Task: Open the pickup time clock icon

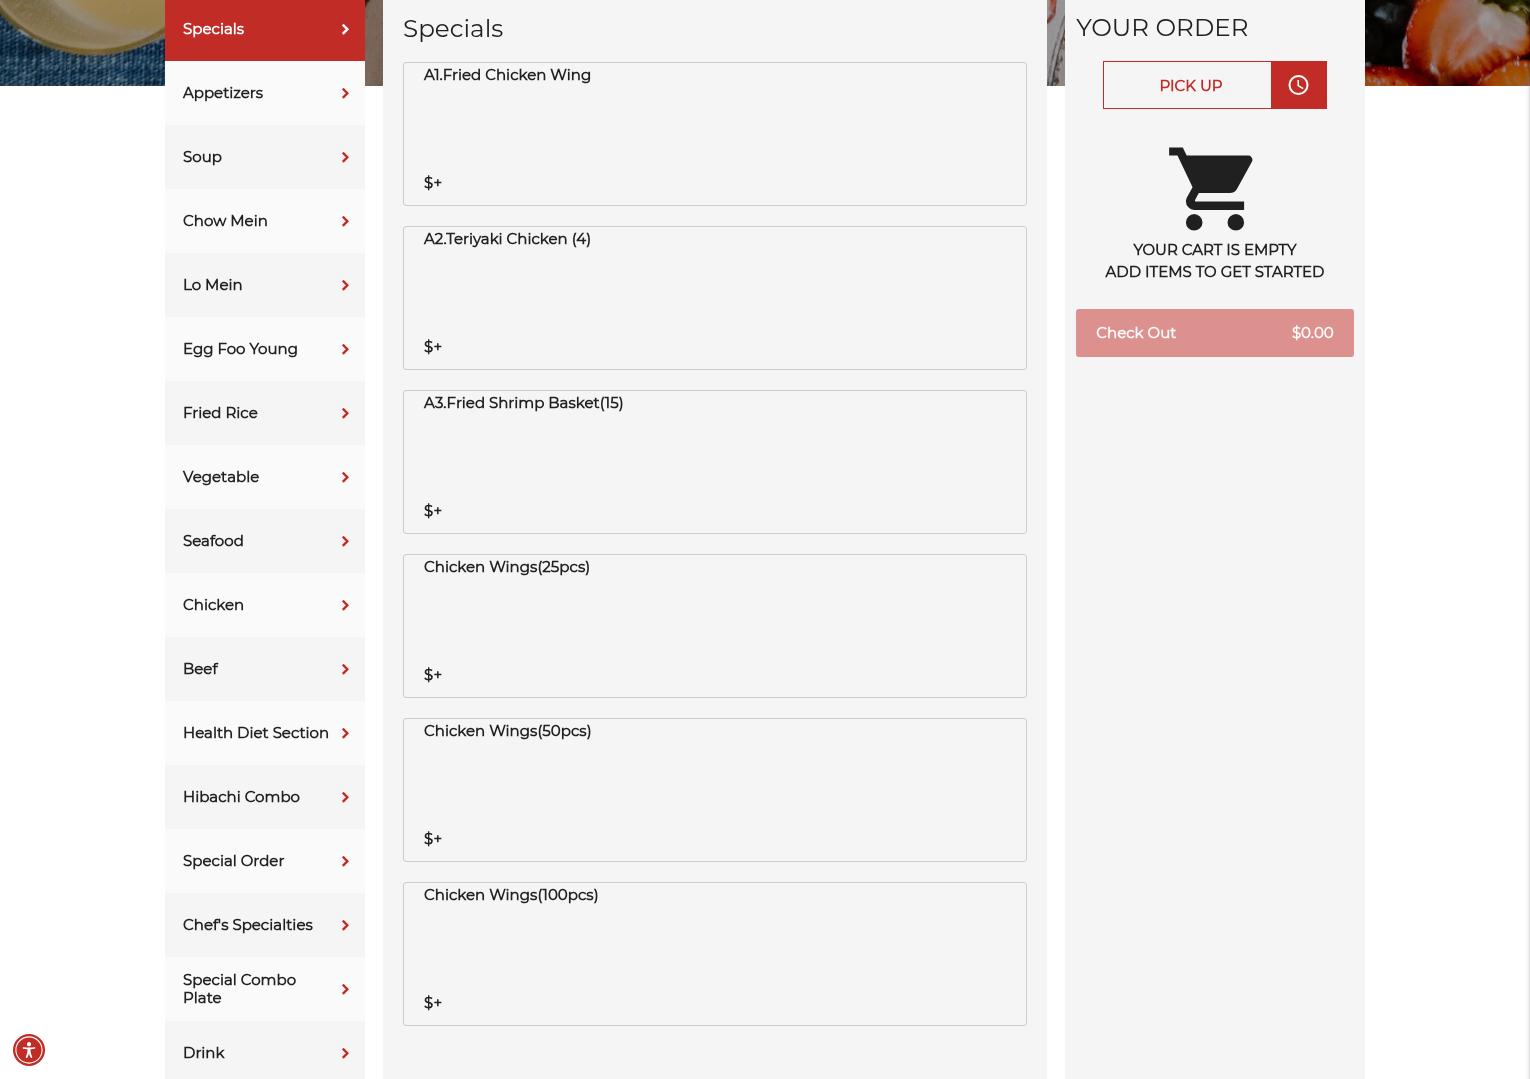Action: click(x=1298, y=85)
